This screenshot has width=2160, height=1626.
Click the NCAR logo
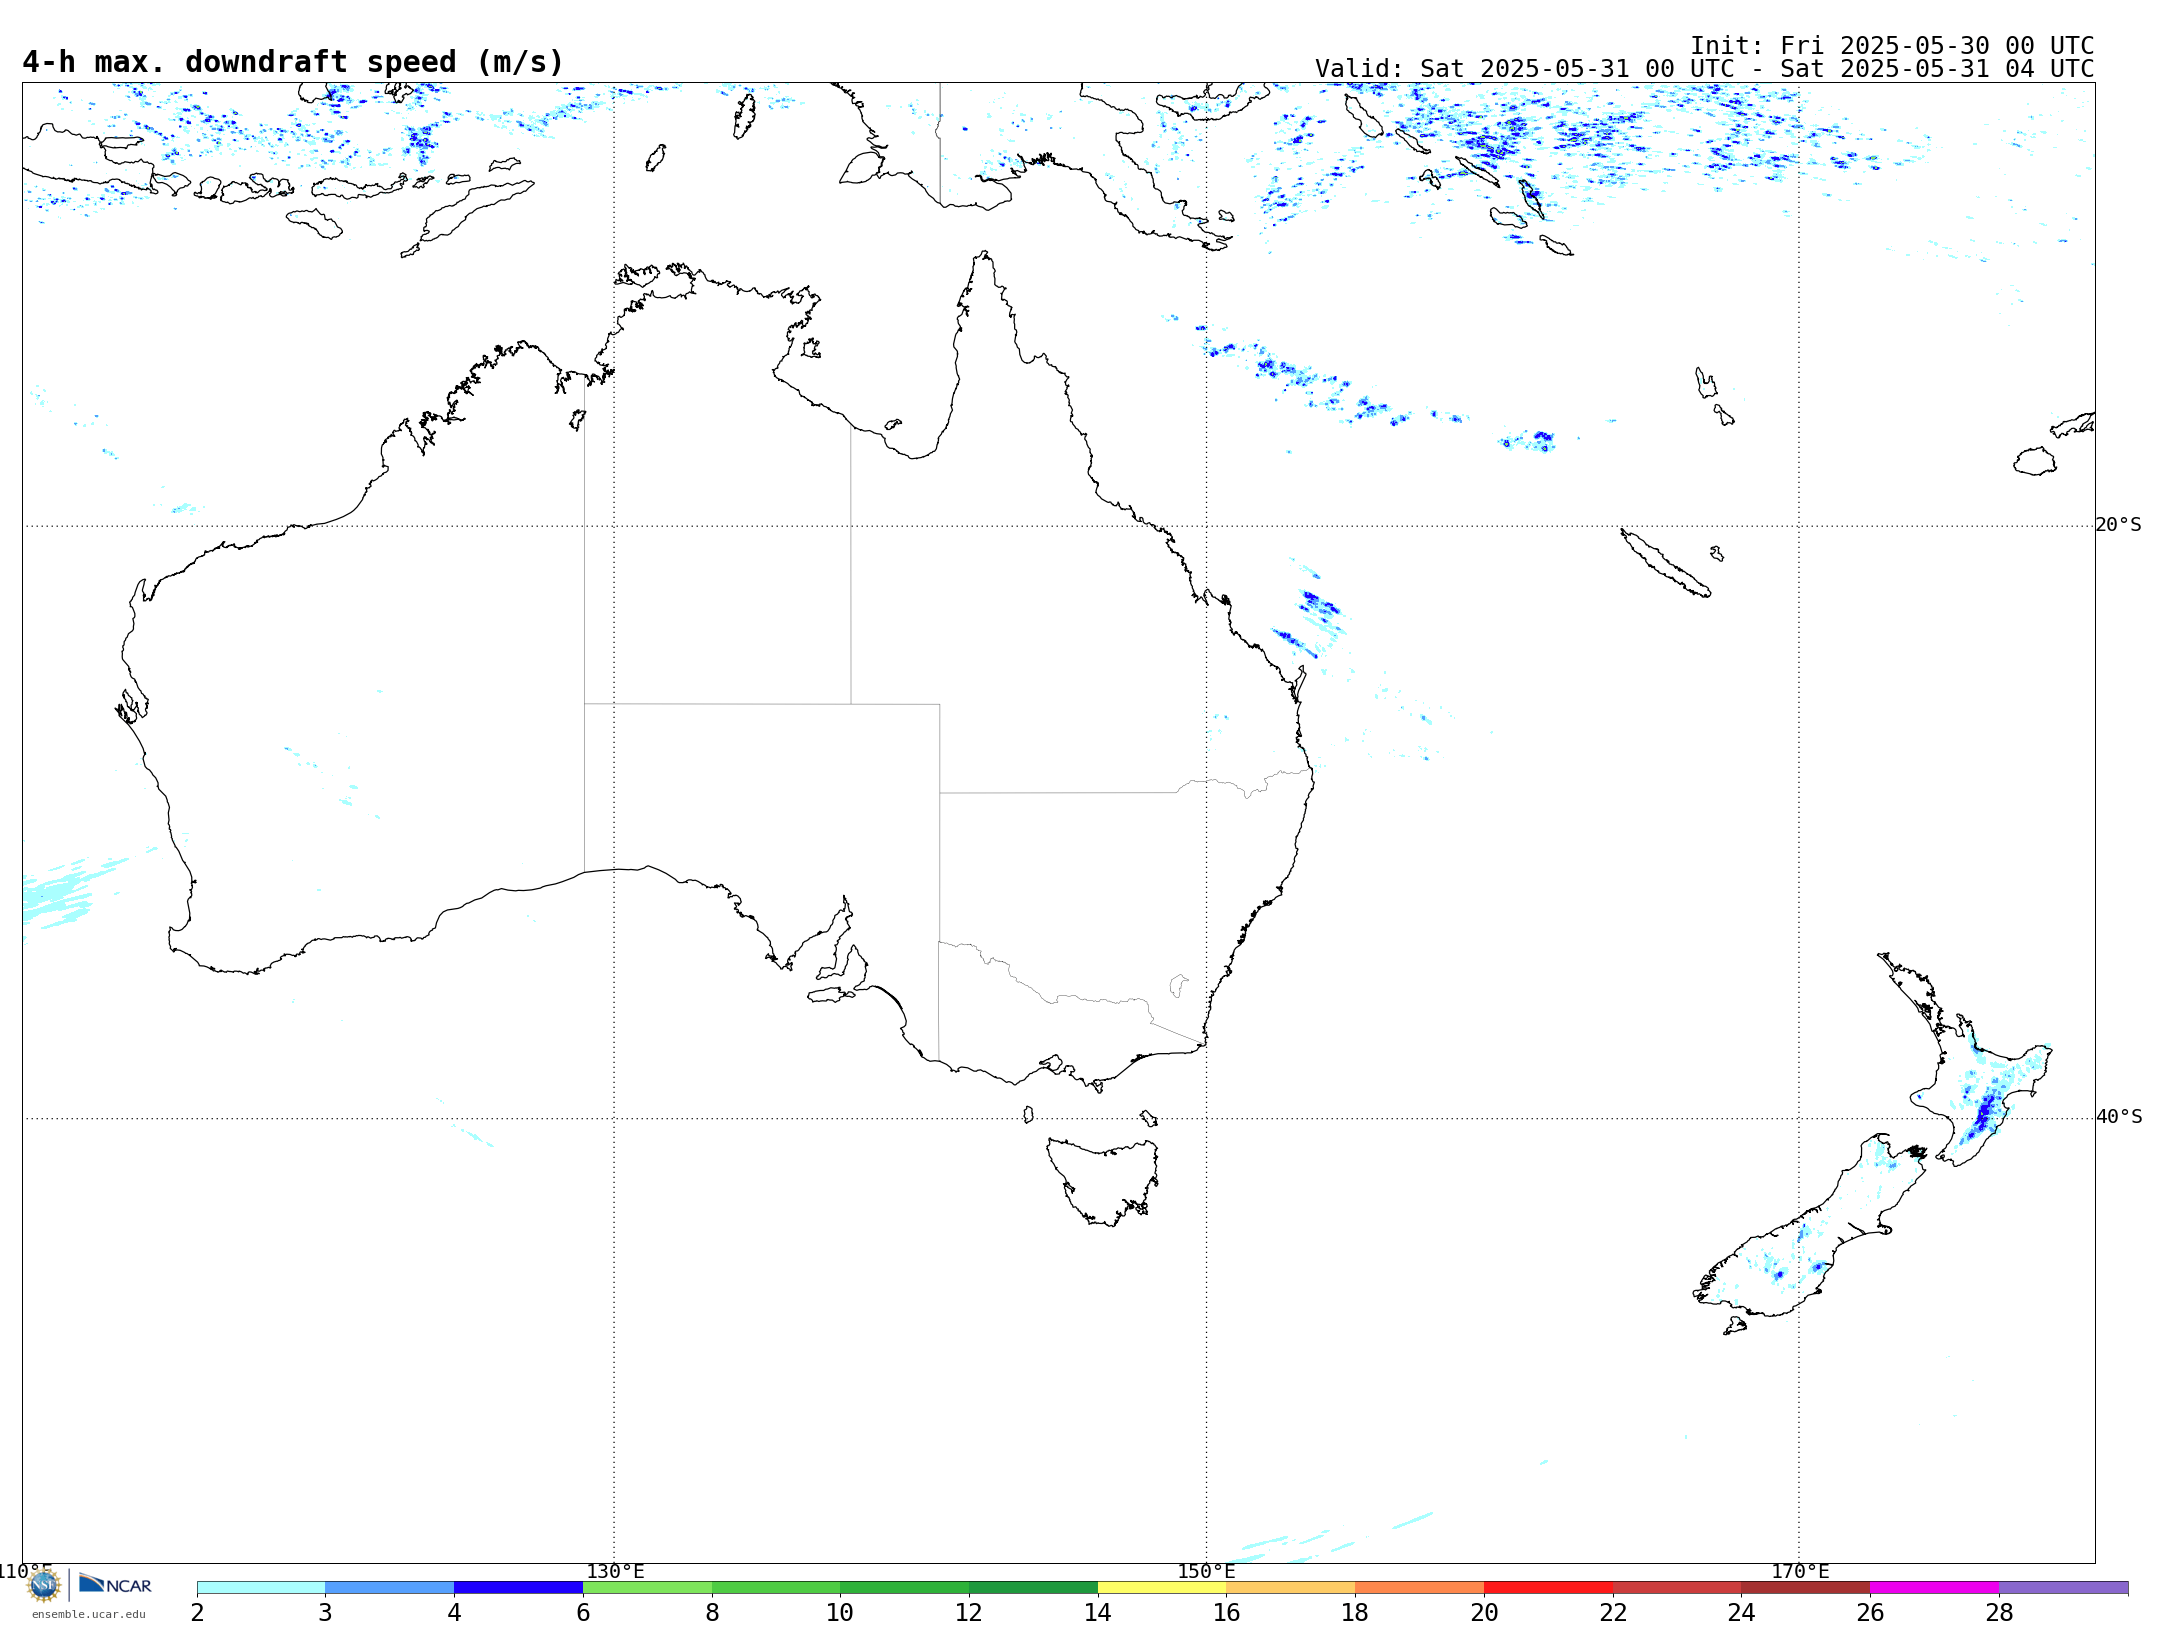(x=115, y=1585)
